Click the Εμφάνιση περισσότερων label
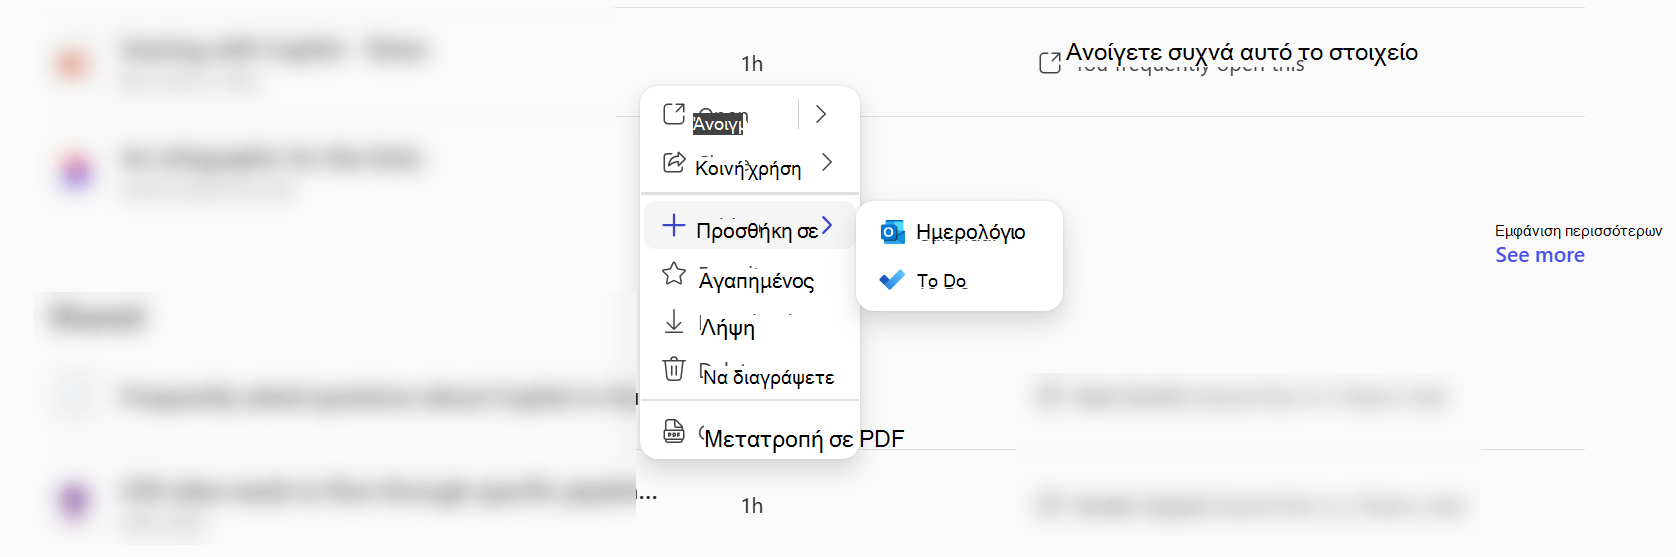 [x=1579, y=231]
